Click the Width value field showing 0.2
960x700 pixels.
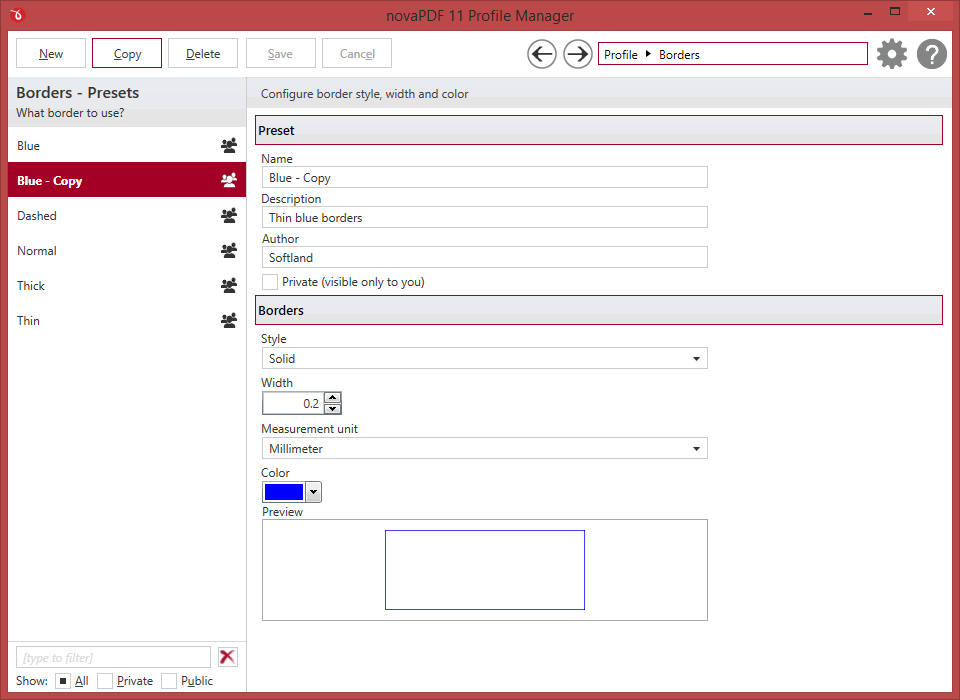click(x=293, y=404)
